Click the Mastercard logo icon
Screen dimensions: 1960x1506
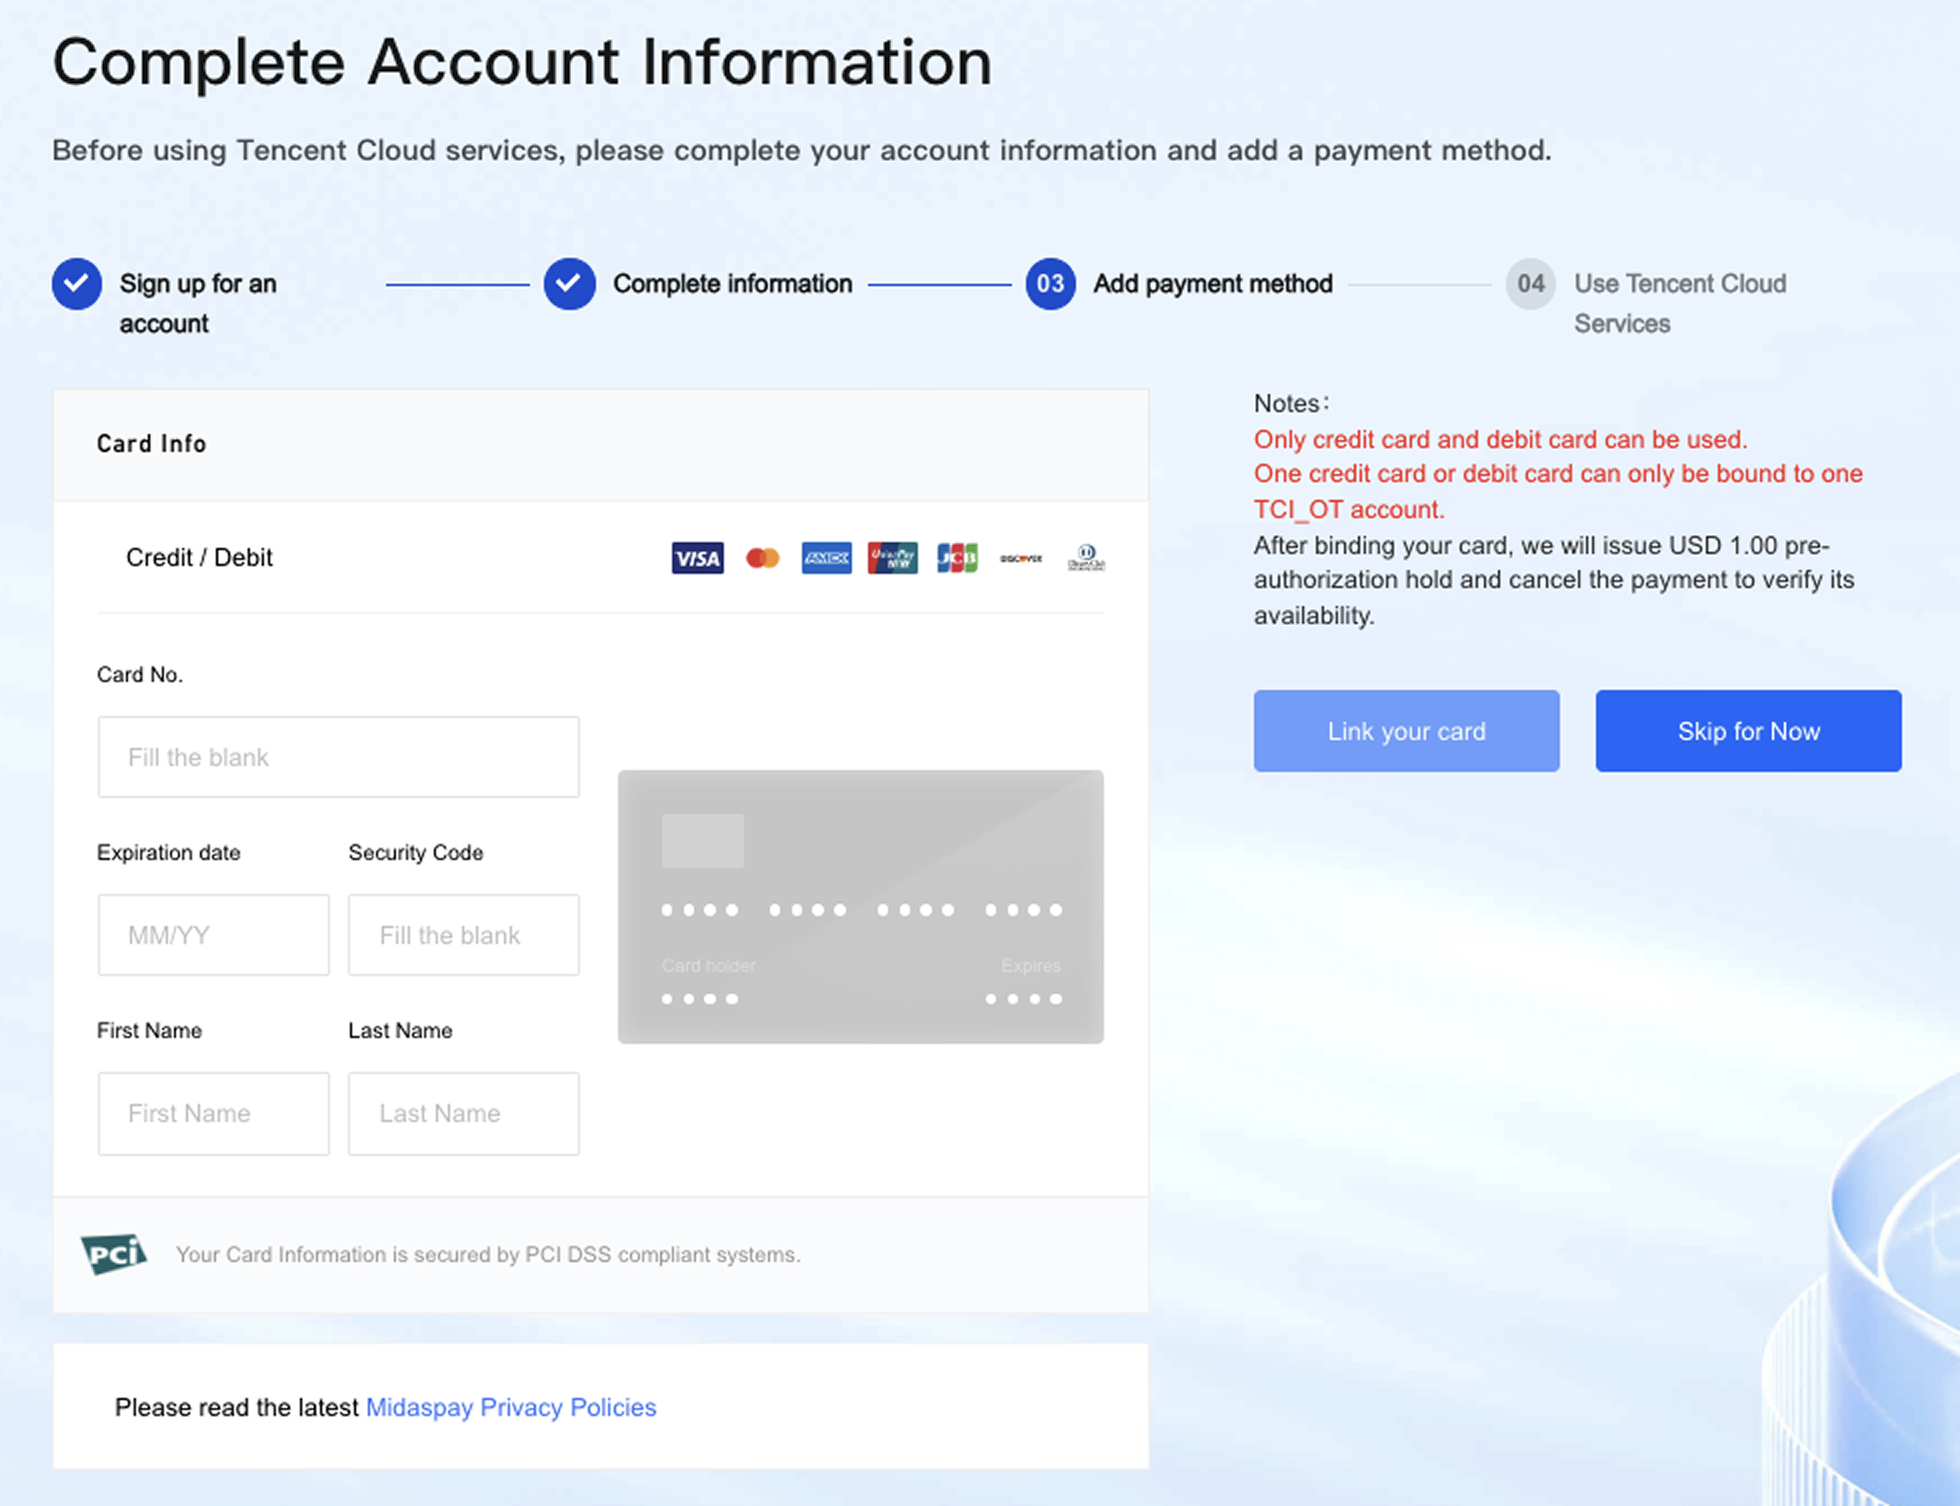point(762,558)
